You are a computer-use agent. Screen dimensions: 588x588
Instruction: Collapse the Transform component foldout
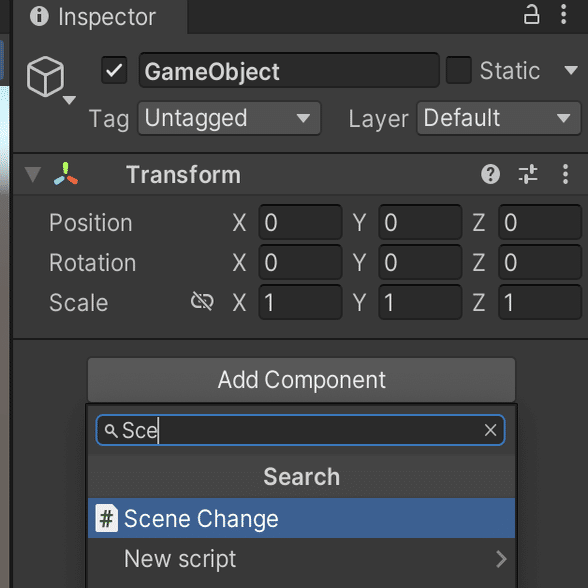[x=33, y=175]
